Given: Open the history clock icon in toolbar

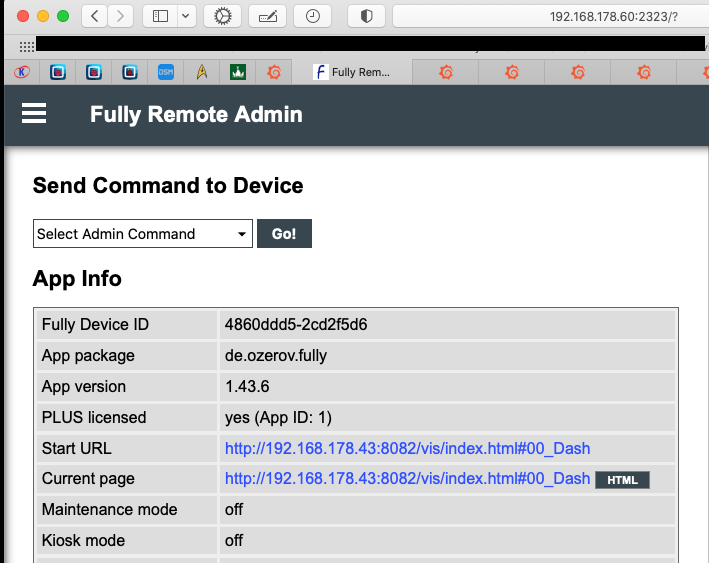Looking at the screenshot, I should click(x=313, y=16).
